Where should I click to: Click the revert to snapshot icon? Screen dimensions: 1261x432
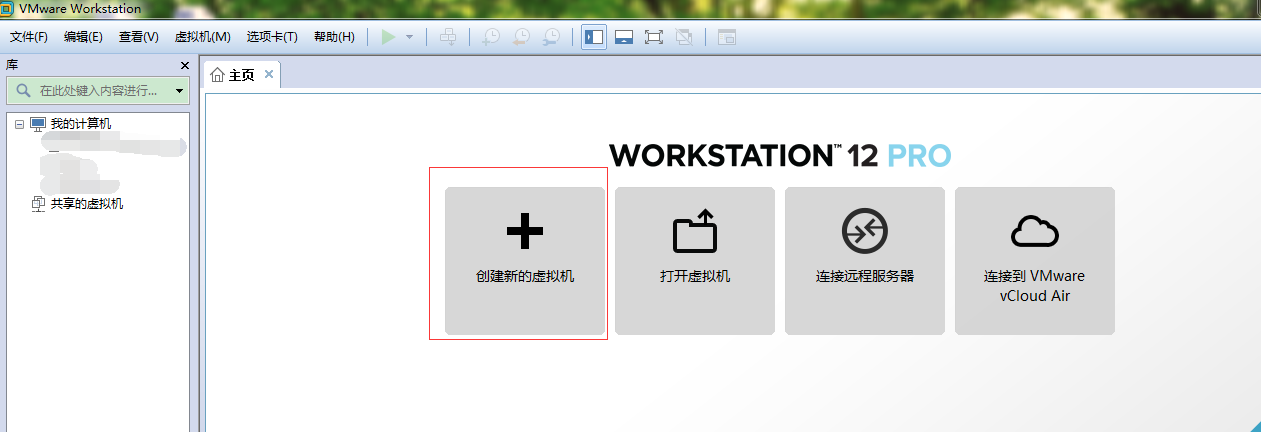pos(521,37)
